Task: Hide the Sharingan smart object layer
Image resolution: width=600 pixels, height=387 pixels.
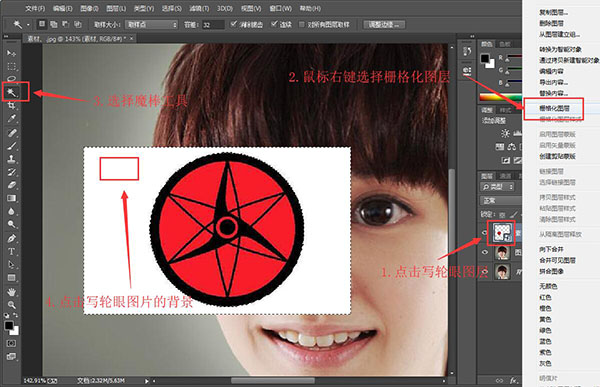Action: pyautogui.click(x=484, y=233)
